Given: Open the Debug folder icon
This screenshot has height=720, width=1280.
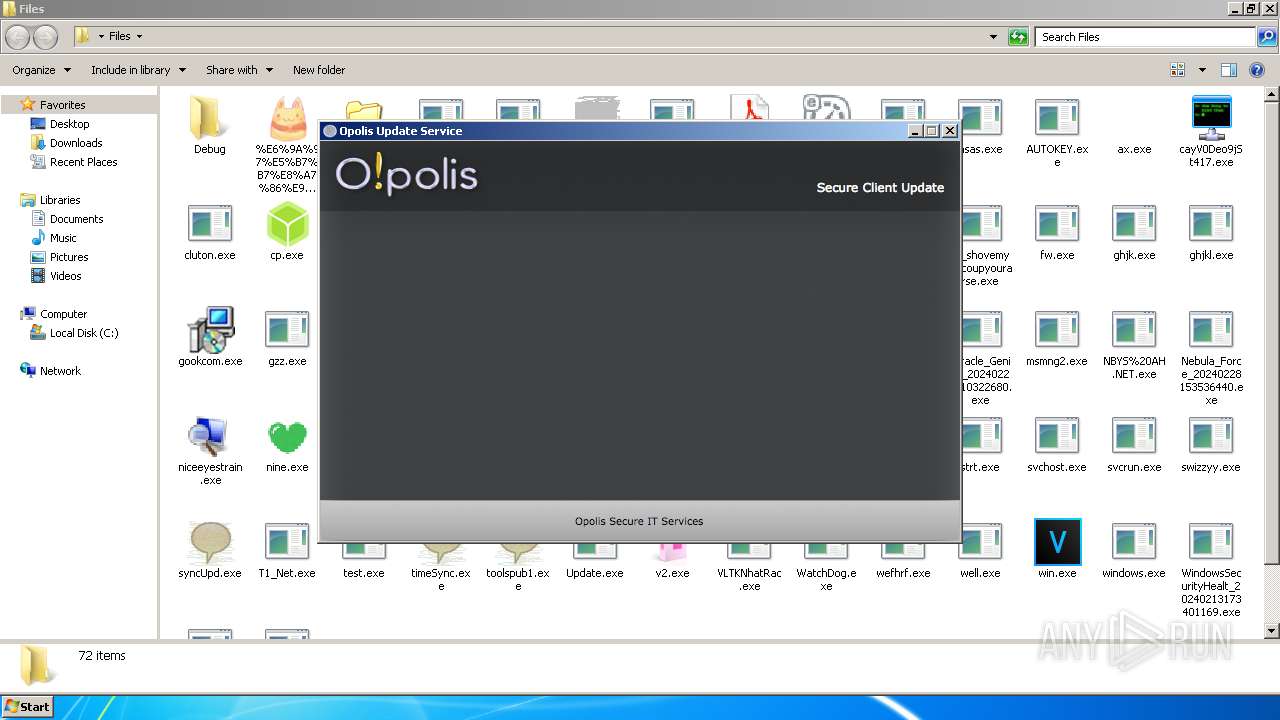Looking at the screenshot, I should (209, 119).
